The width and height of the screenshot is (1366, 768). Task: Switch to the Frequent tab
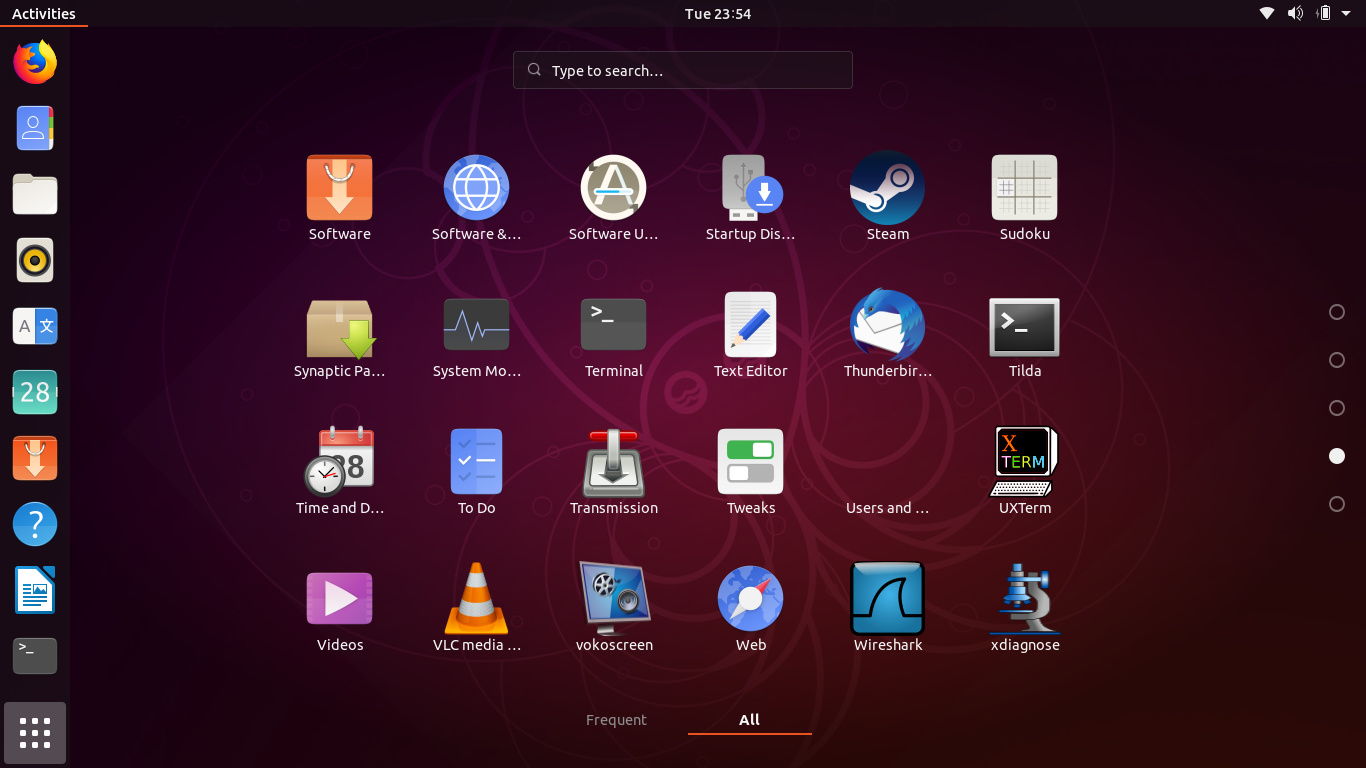click(x=616, y=719)
